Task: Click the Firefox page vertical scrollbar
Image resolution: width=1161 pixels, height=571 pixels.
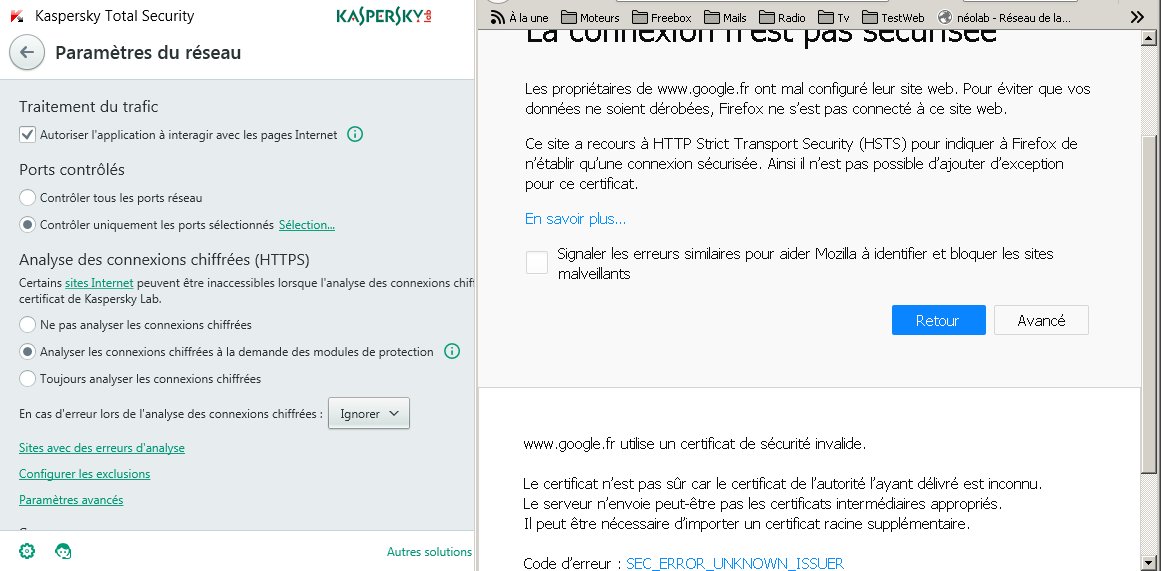Action: pyautogui.click(x=1148, y=304)
